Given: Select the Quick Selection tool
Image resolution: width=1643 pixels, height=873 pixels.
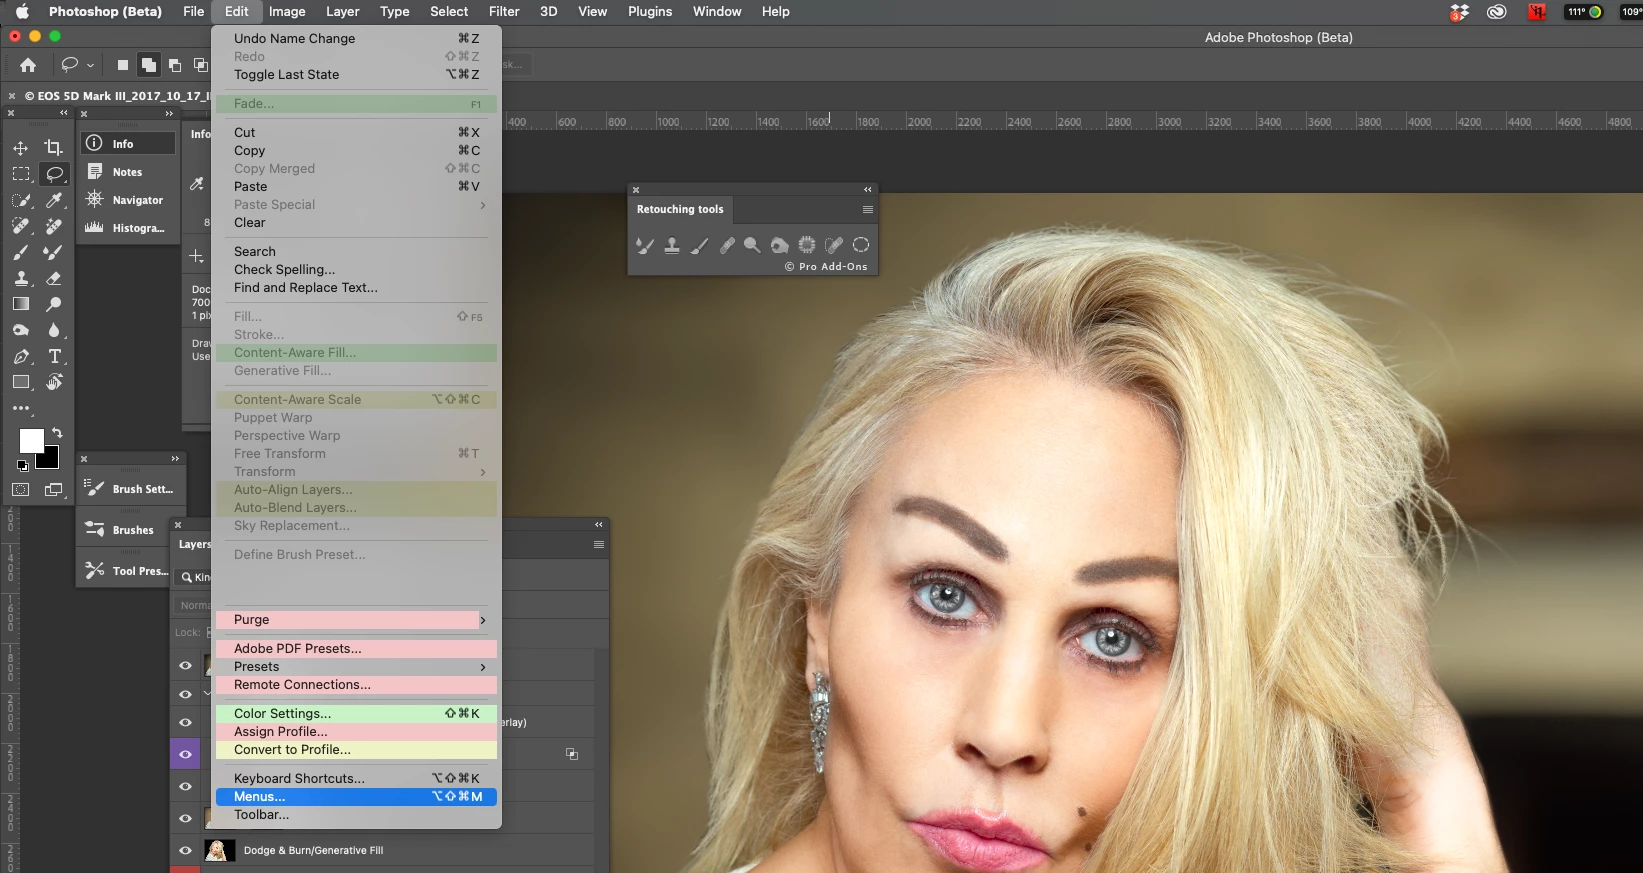Looking at the screenshot, I should (x=21, y=200).
